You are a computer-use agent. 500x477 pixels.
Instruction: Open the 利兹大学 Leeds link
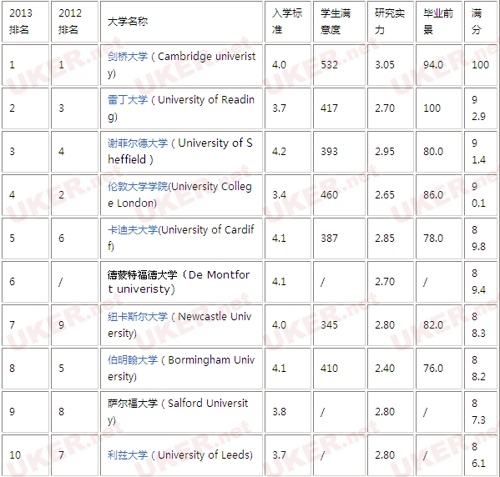tap(127, 455)
